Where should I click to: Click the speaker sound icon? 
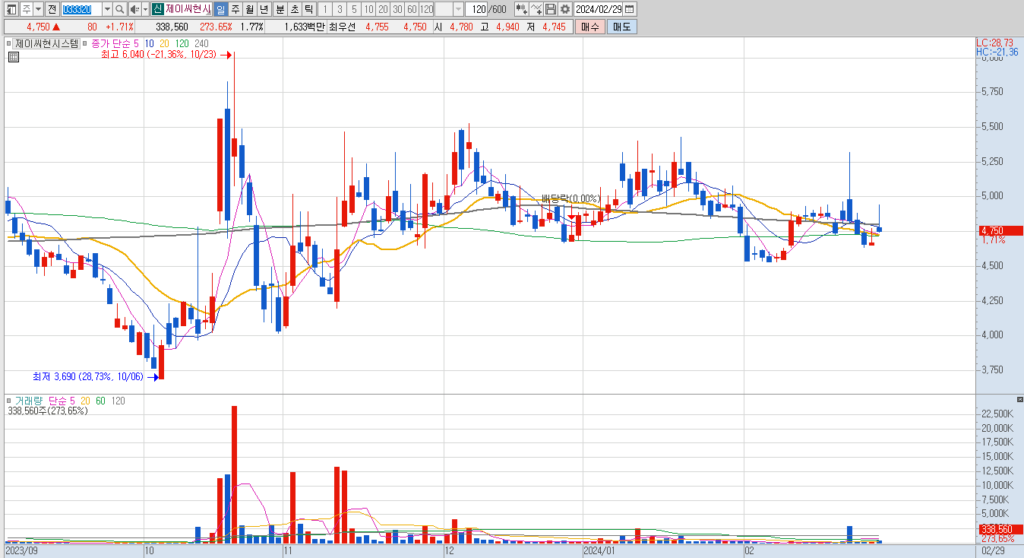[x=135, y=9]
